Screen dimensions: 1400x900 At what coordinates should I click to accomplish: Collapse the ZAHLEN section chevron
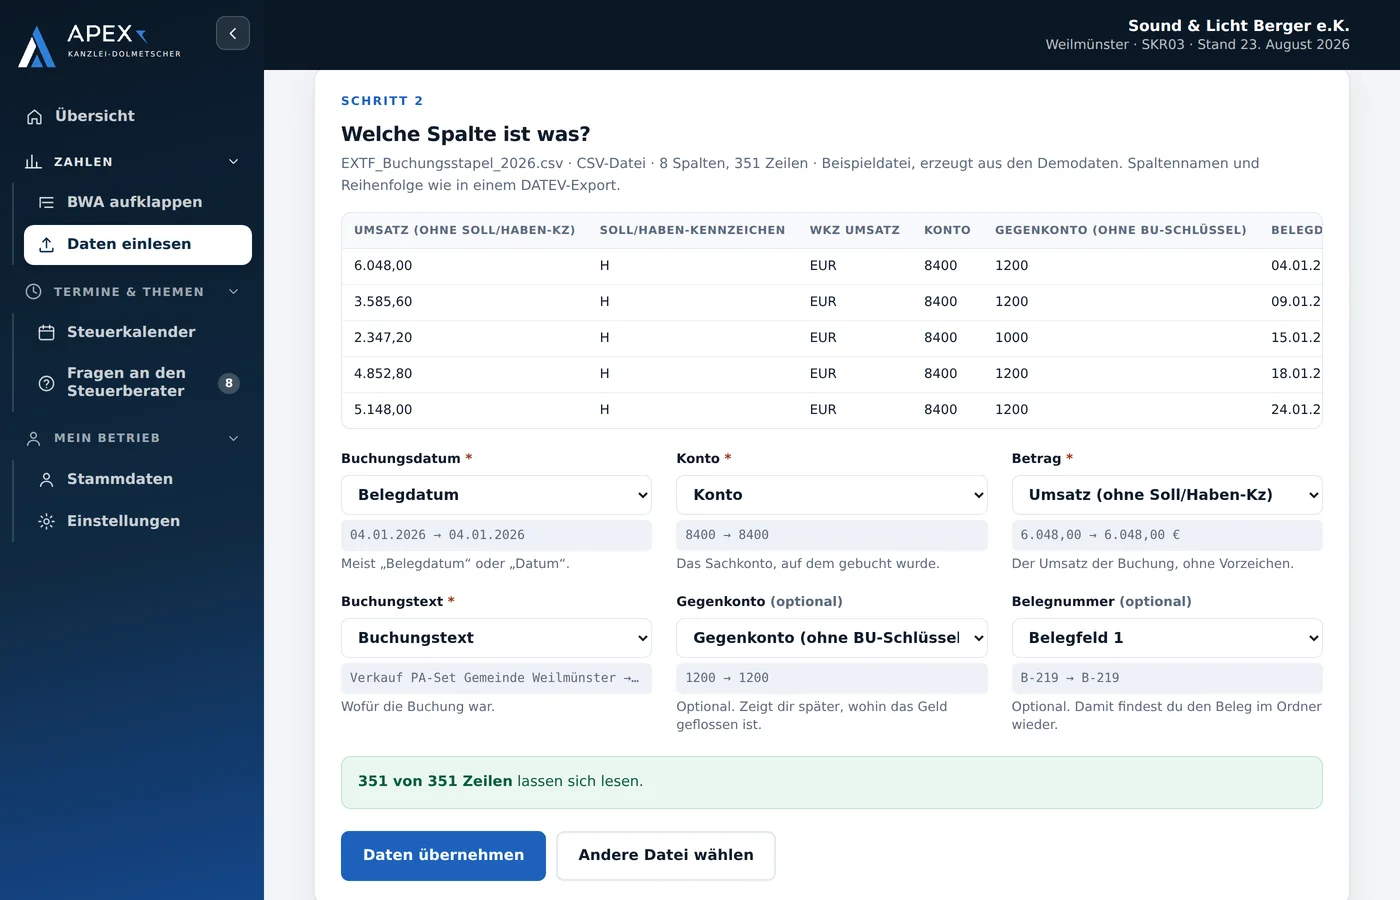click(234, 162)
